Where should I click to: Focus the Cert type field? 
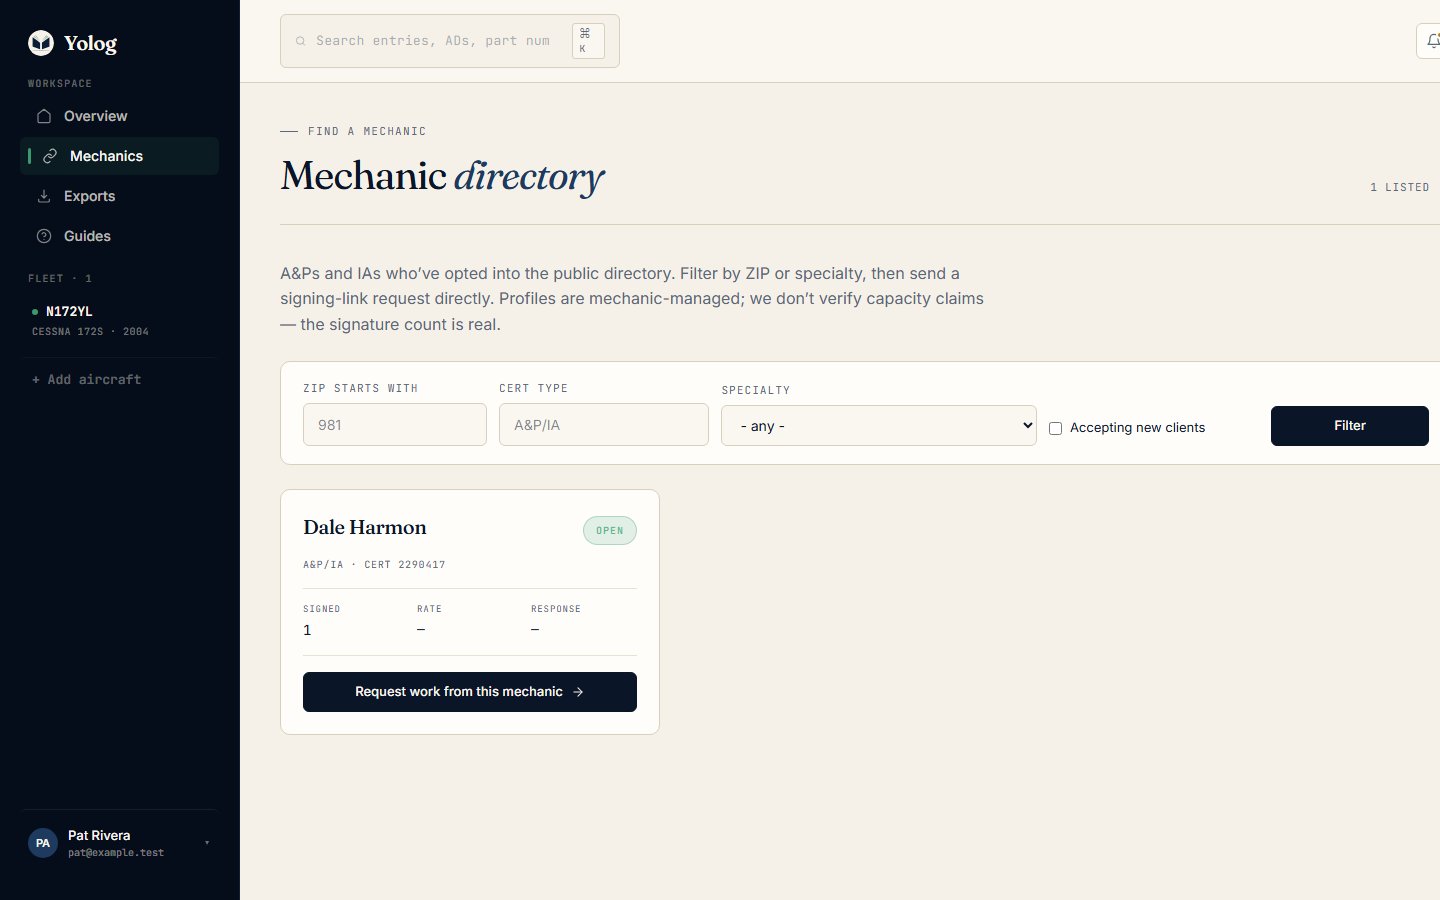604,425
